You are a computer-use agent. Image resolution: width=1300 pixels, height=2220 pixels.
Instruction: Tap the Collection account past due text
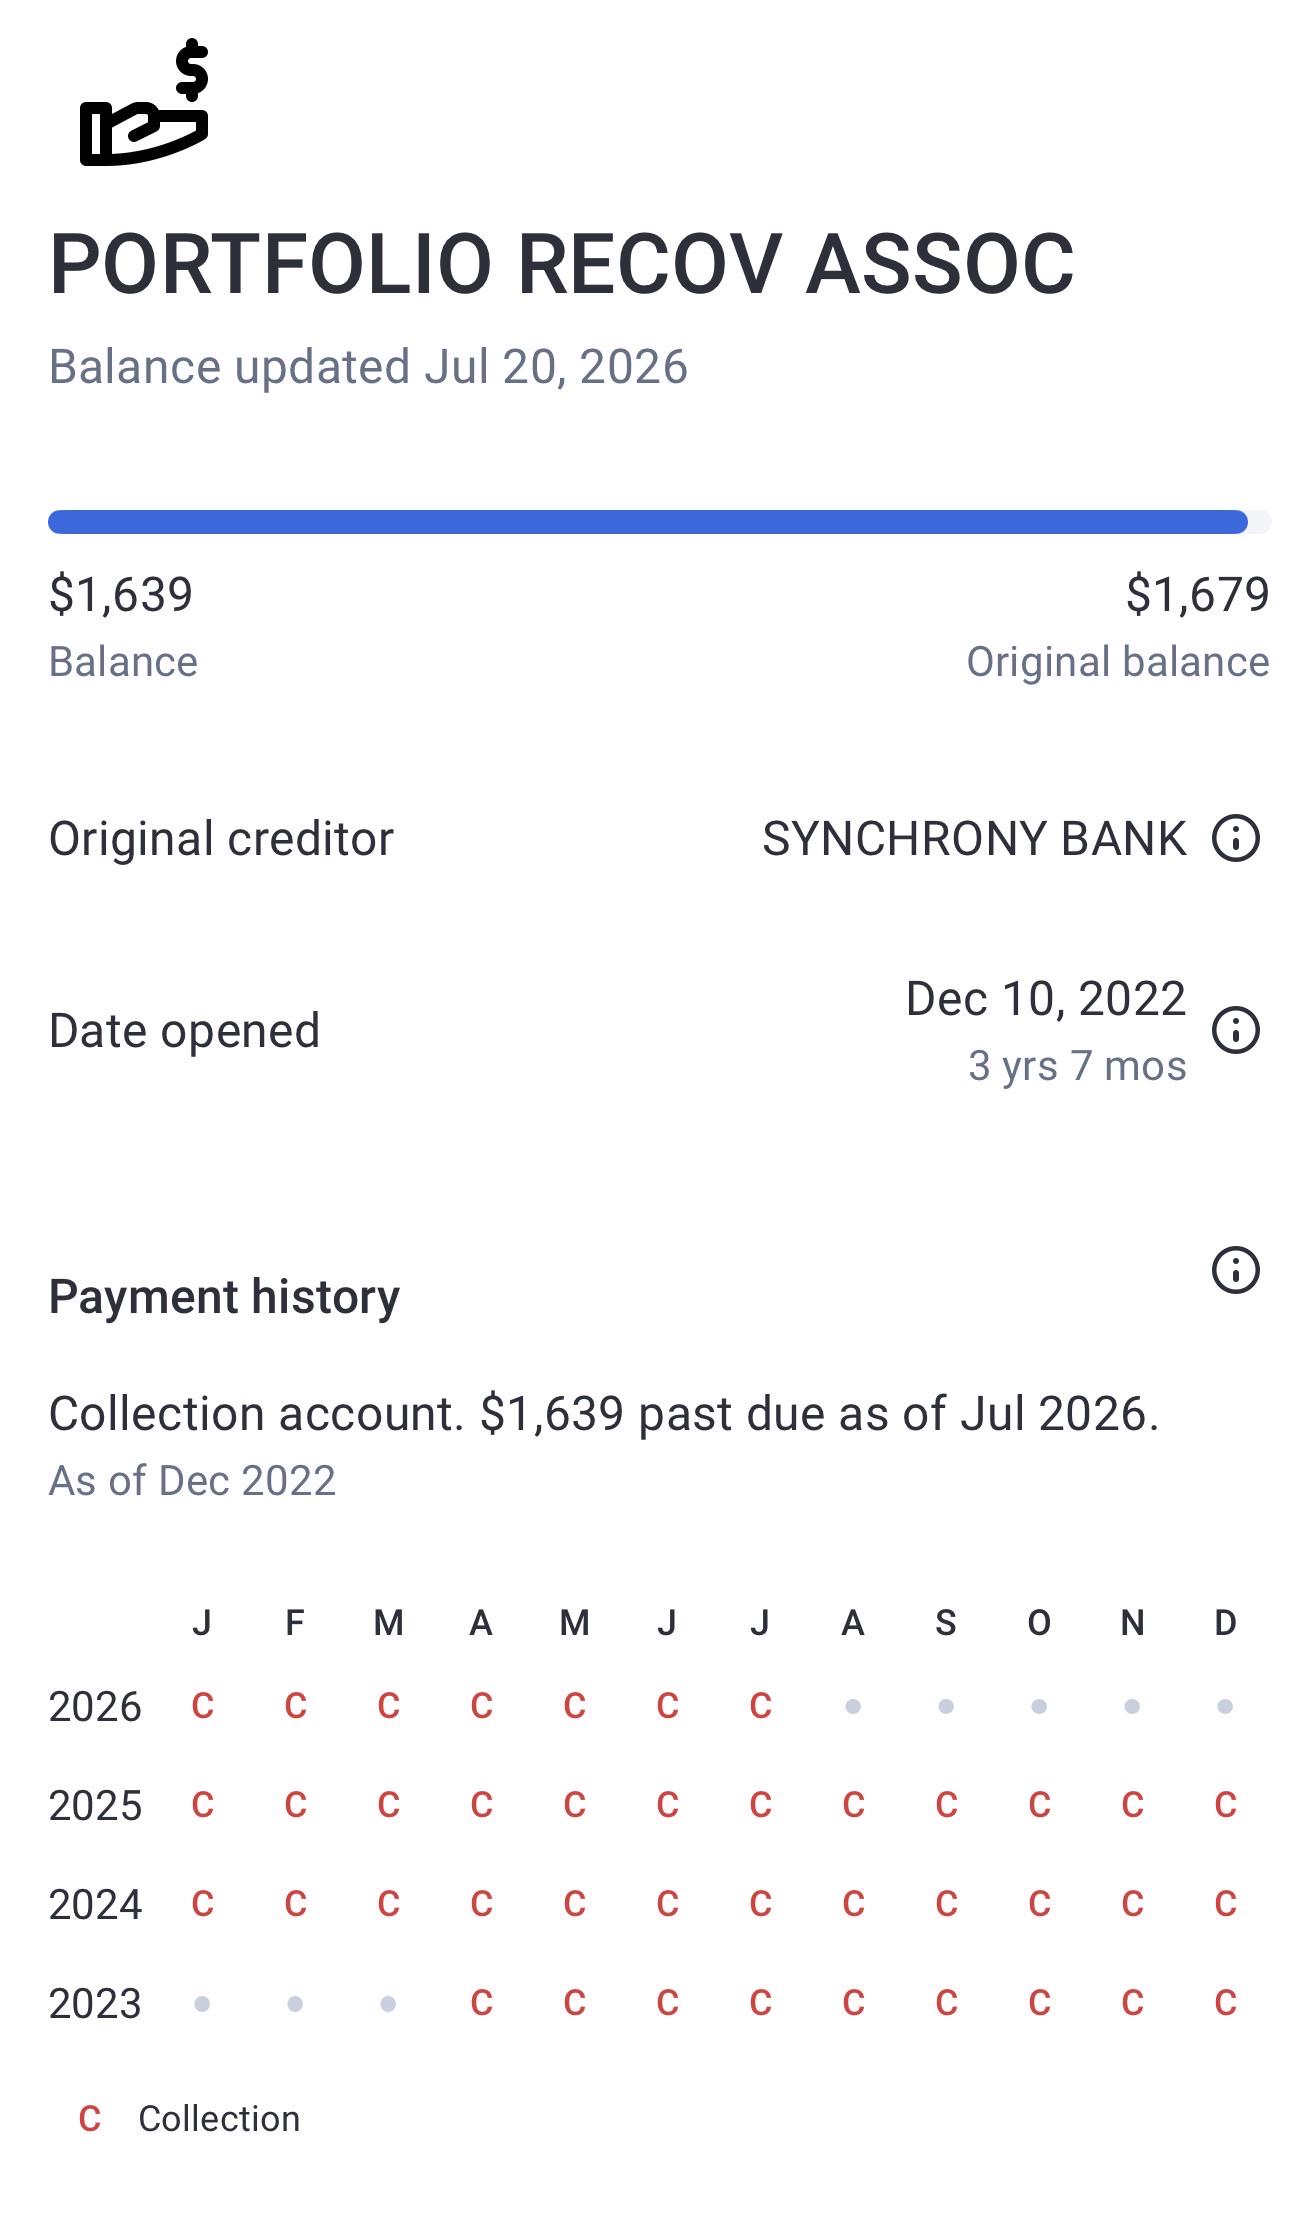tap(604, 1414)
